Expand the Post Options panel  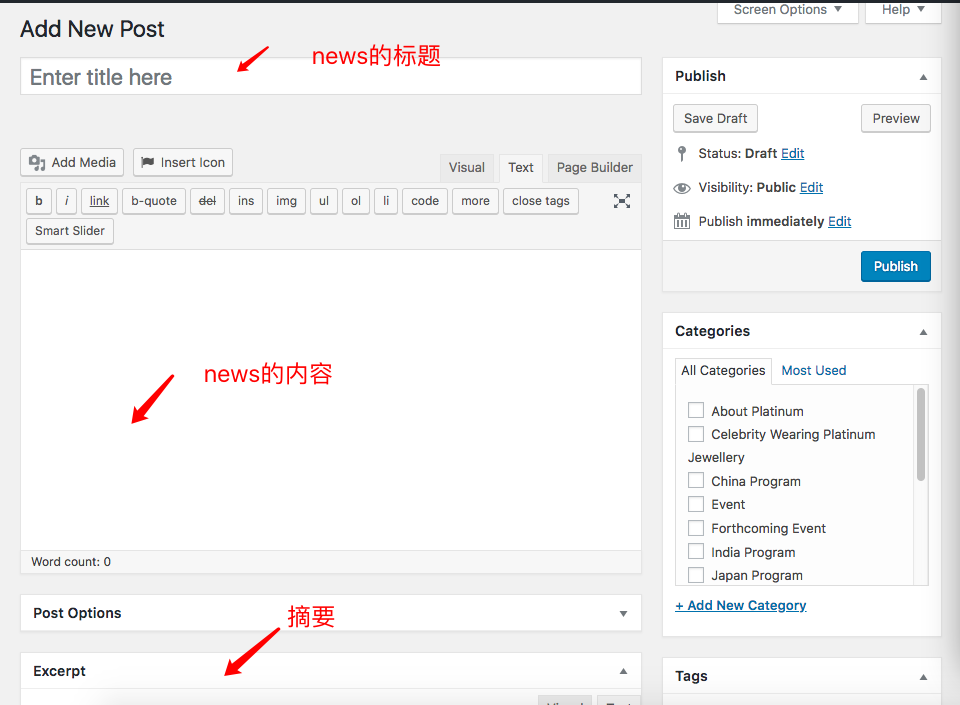623,613
